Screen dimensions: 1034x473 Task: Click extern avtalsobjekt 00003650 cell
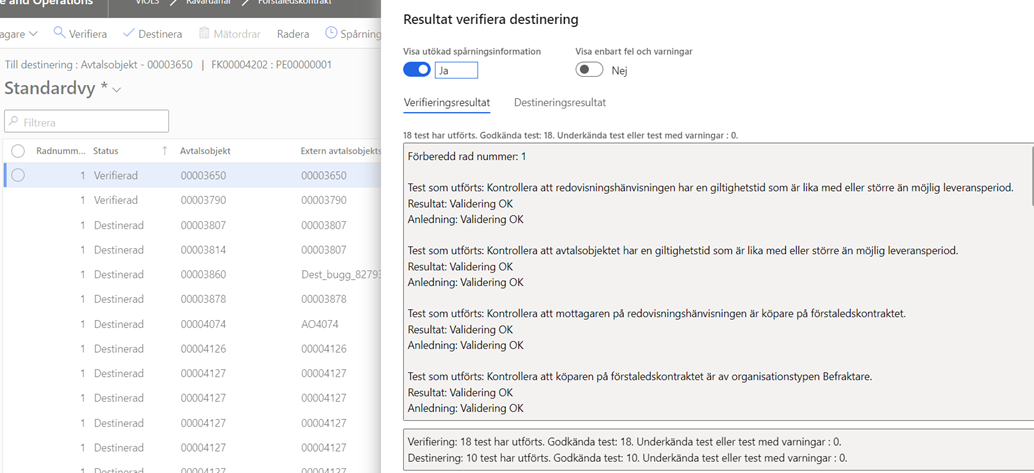(324, 176)
